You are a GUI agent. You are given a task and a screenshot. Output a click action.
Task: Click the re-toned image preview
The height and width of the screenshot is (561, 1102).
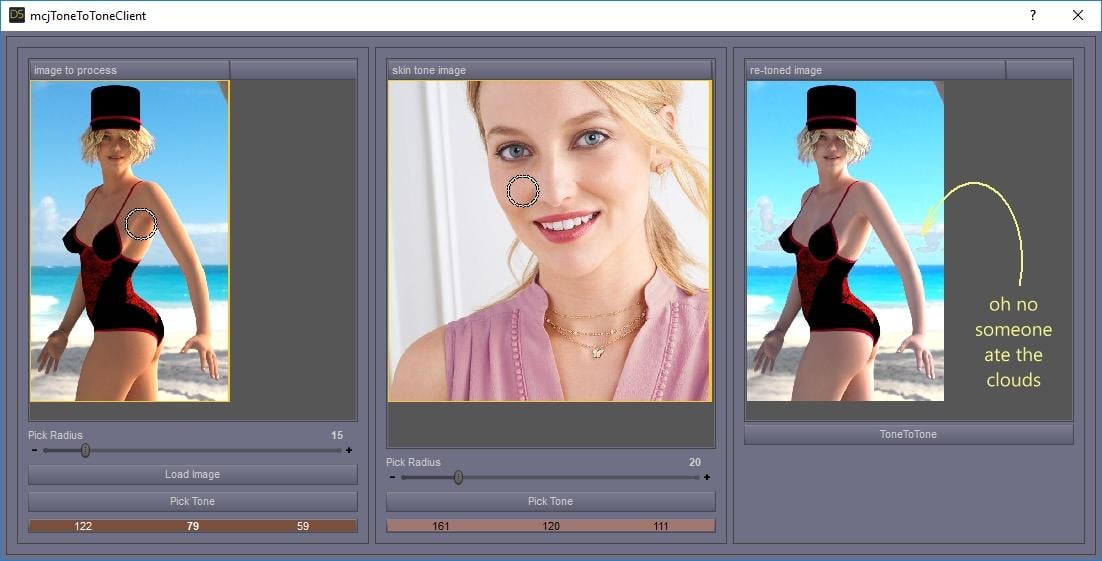click(845, 241)
